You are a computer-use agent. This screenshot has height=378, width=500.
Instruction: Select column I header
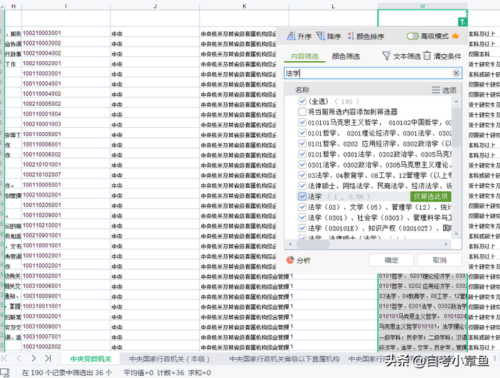[66, 6]
